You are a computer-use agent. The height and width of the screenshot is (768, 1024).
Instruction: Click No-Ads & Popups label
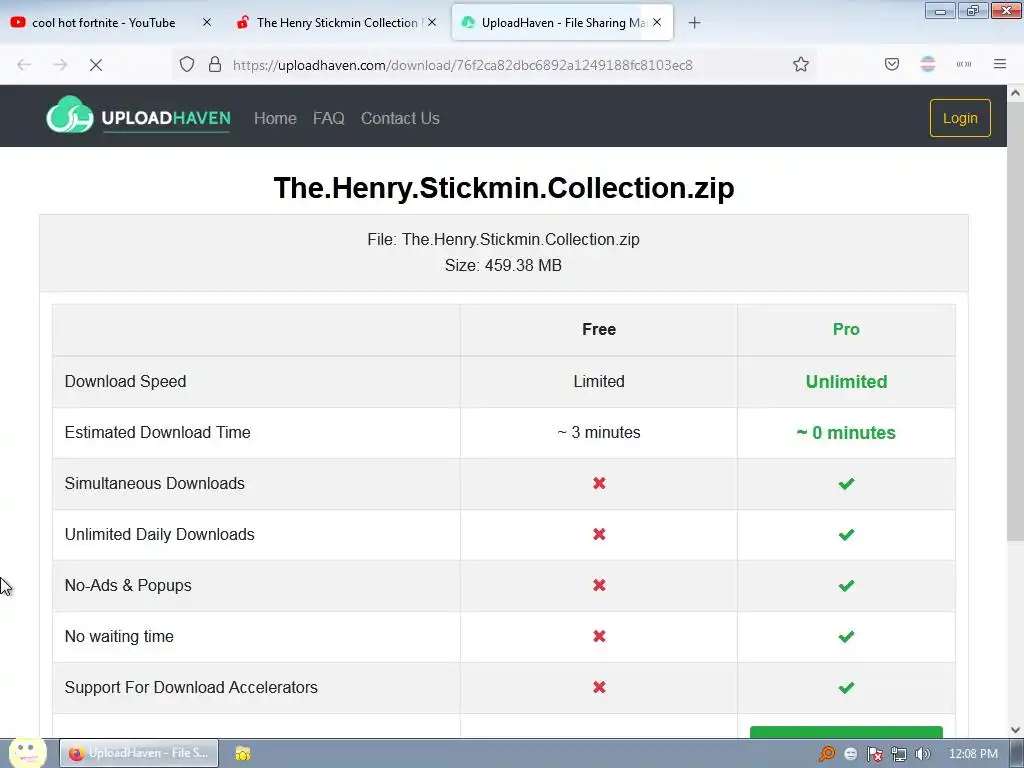coord(128,585)
